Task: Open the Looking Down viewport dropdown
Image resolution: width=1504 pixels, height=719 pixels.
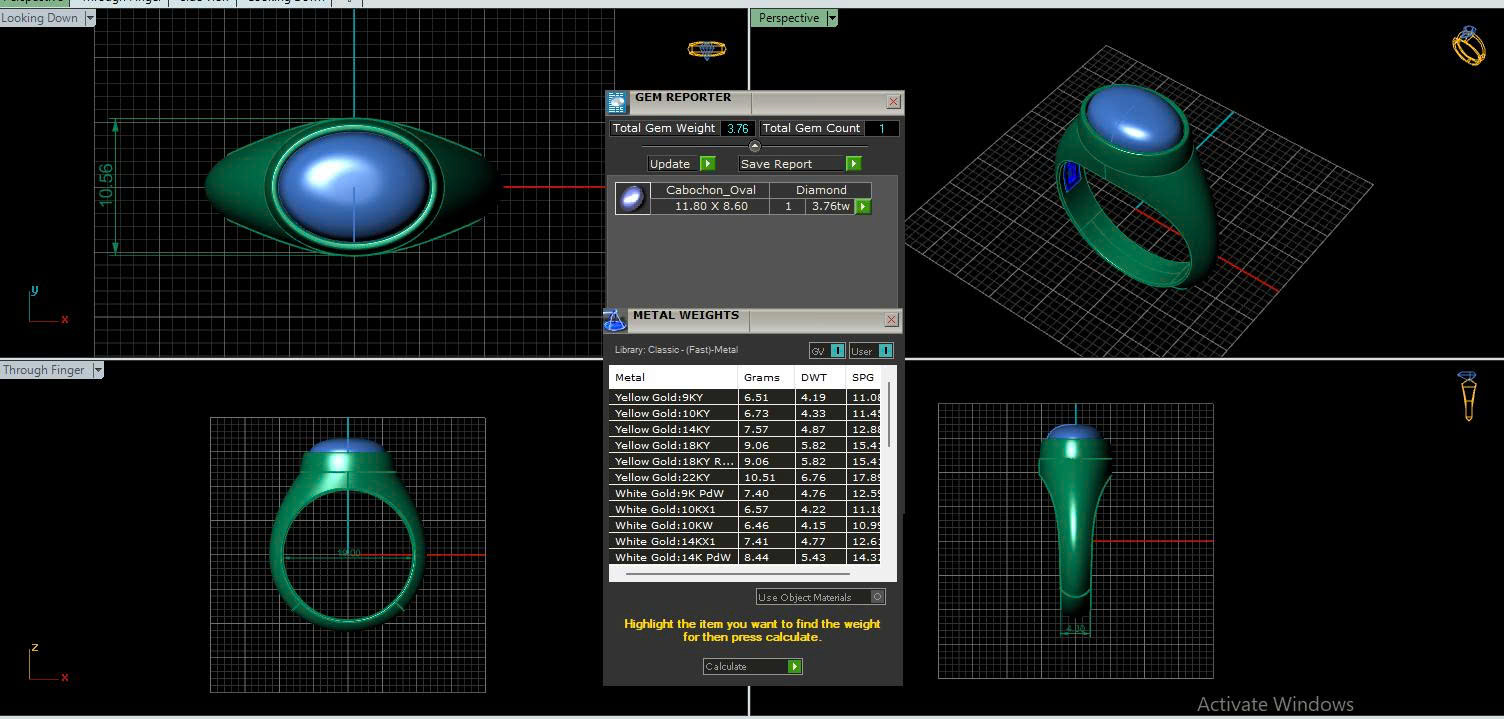Action: pos(90,18)
